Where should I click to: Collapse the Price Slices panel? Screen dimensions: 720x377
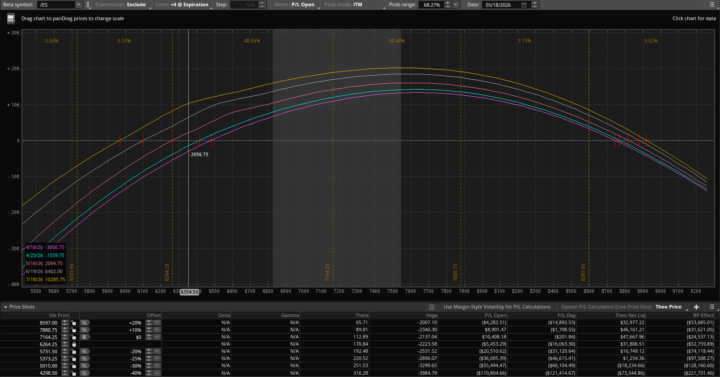point(6,307)
